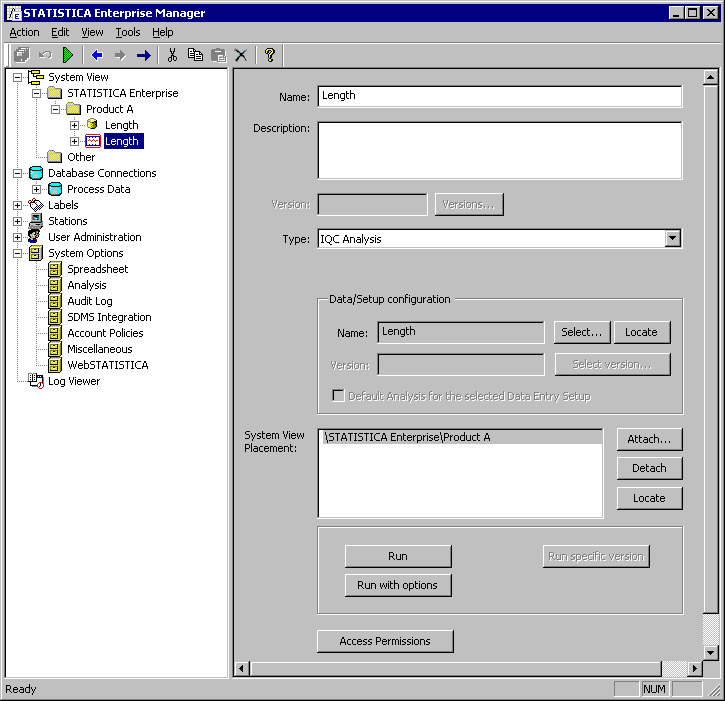Expand the Labels tree node
725x701 pixels.
(18, 205)
